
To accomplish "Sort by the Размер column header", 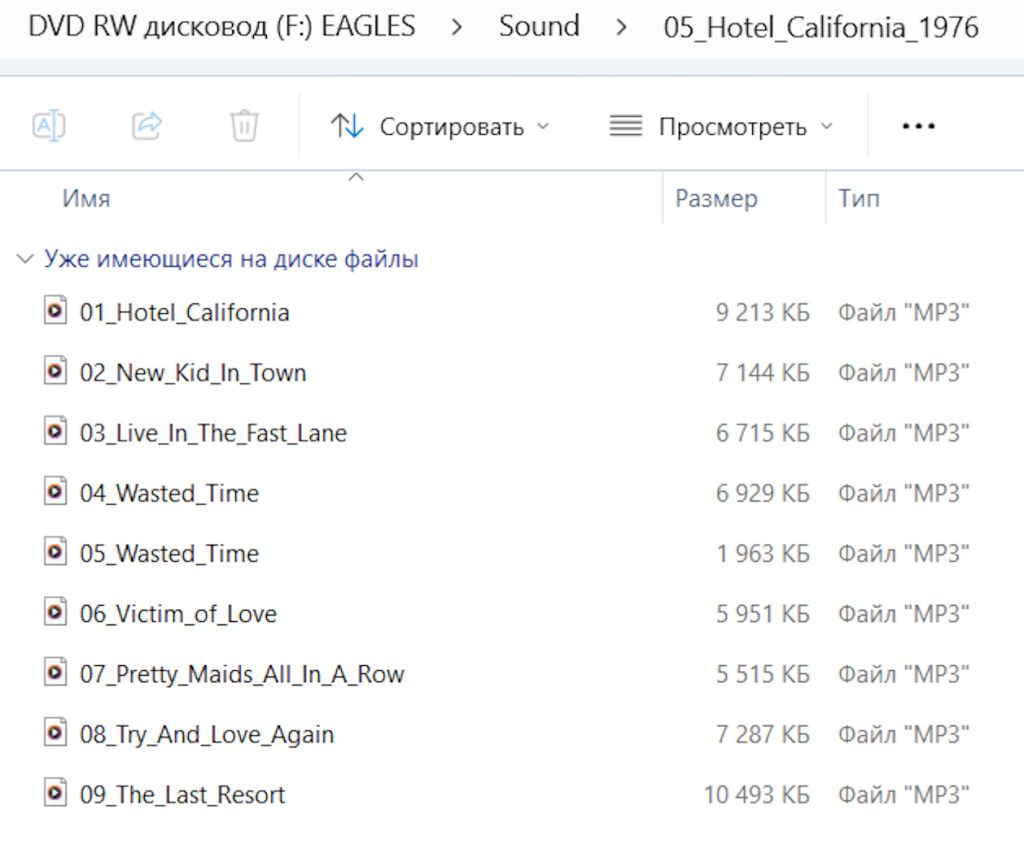I will coord(716,199).
